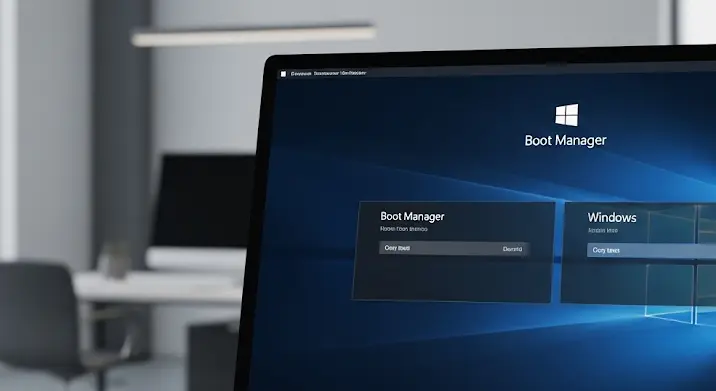Click the window title text beside the square icon

(x=328, y=73)
